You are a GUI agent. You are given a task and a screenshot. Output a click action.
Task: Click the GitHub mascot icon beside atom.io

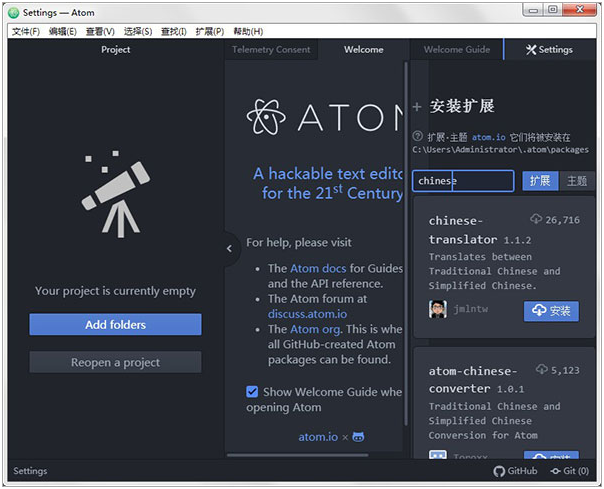[358, 437]
